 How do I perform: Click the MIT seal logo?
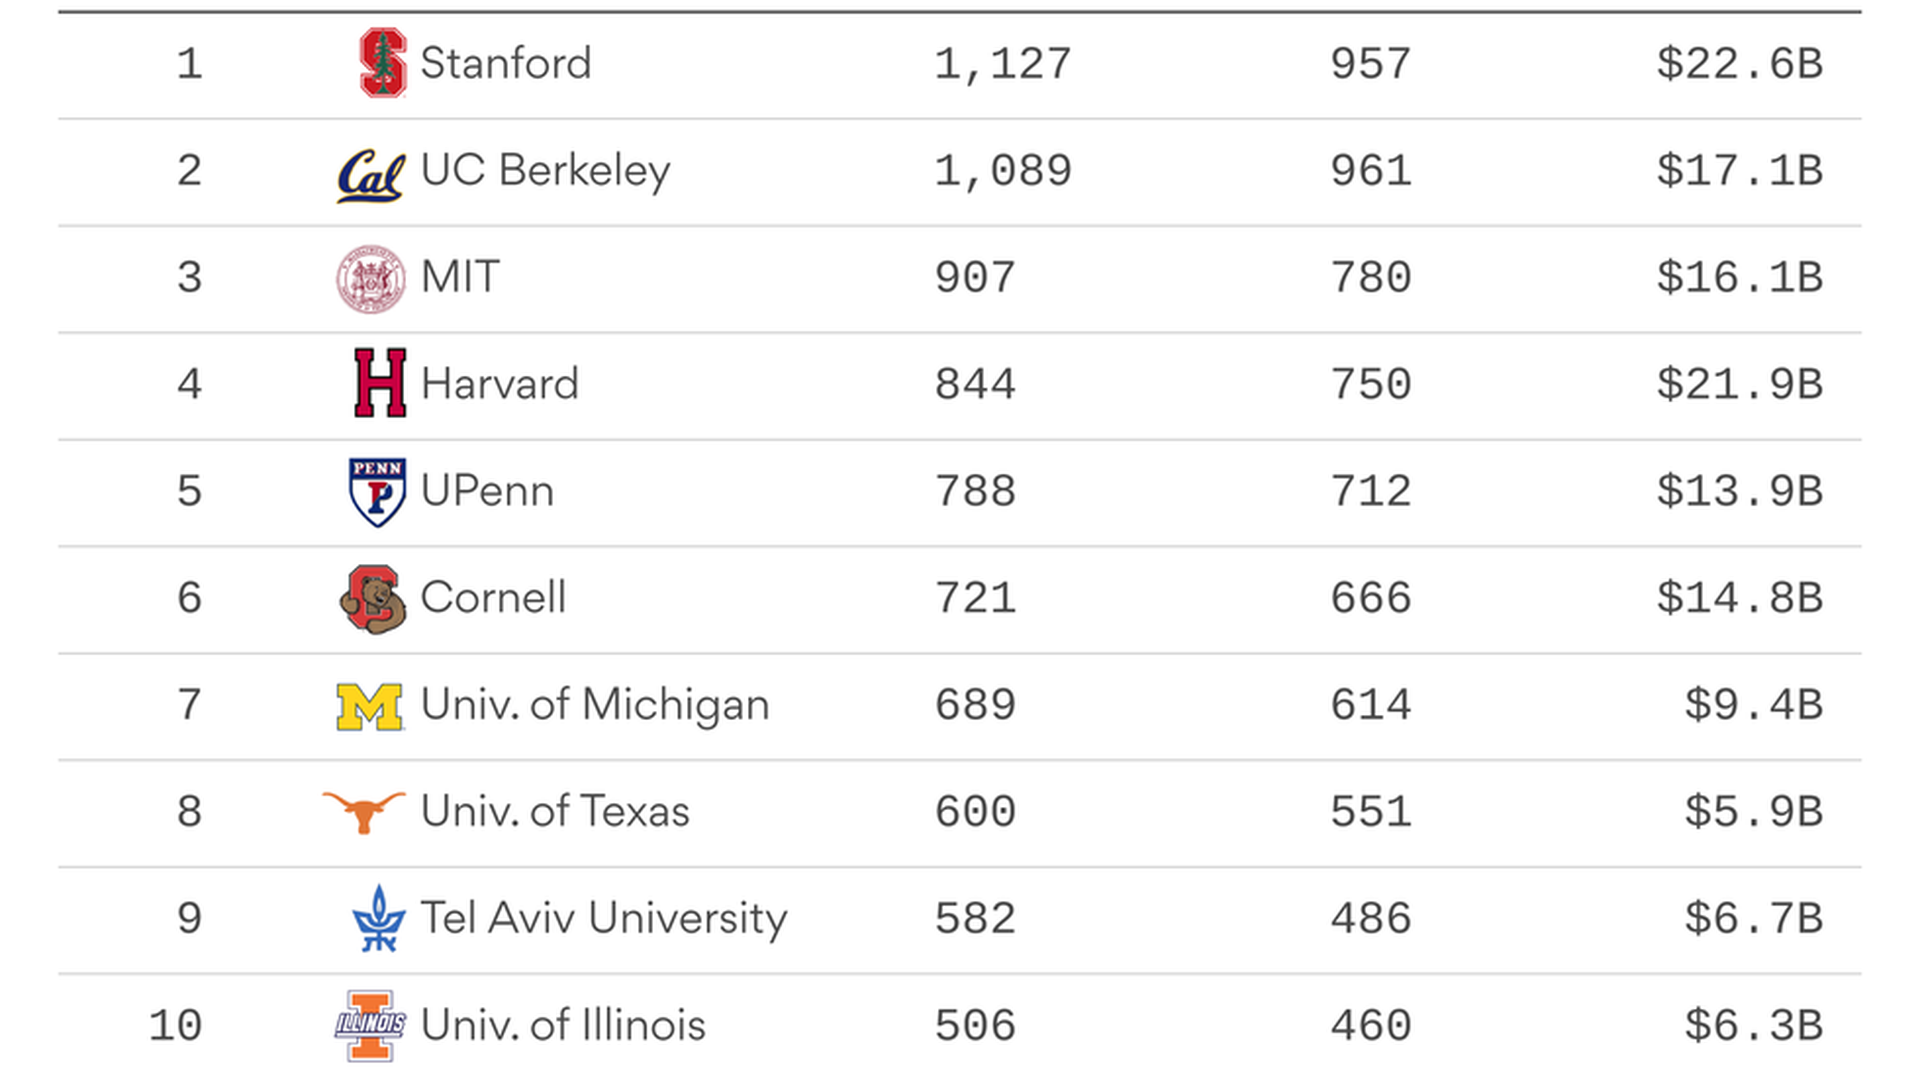pyautogui.click(x=371, y=279)
